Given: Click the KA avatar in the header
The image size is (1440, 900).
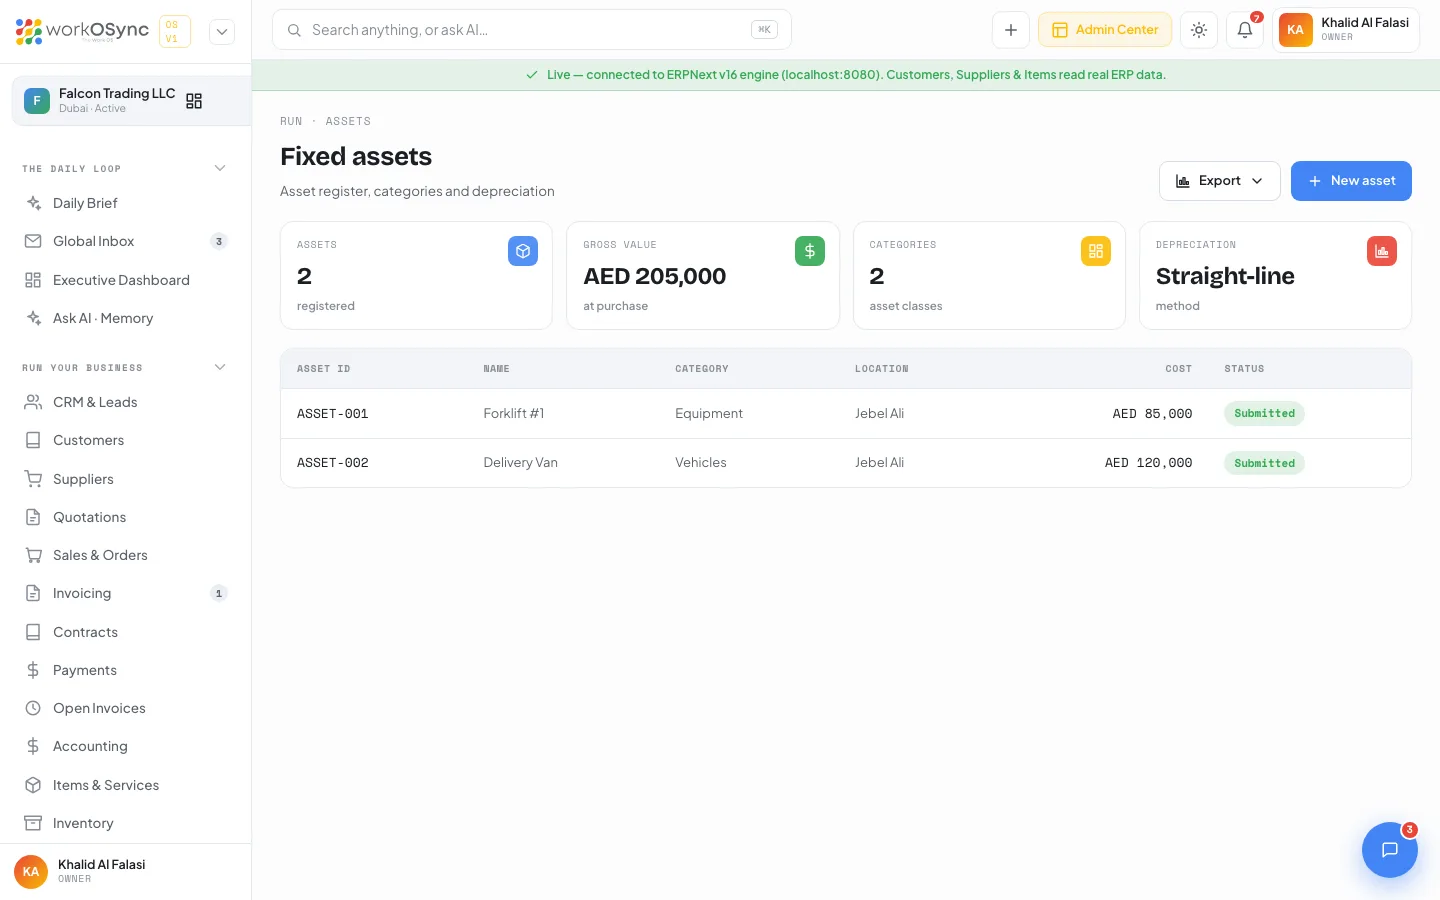Looking at the screenshot, I should point(1295,30).
